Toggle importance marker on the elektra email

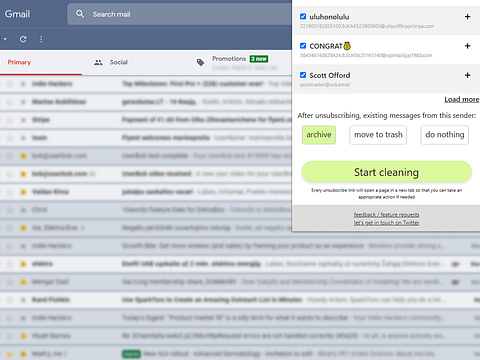tap(23, 264)
